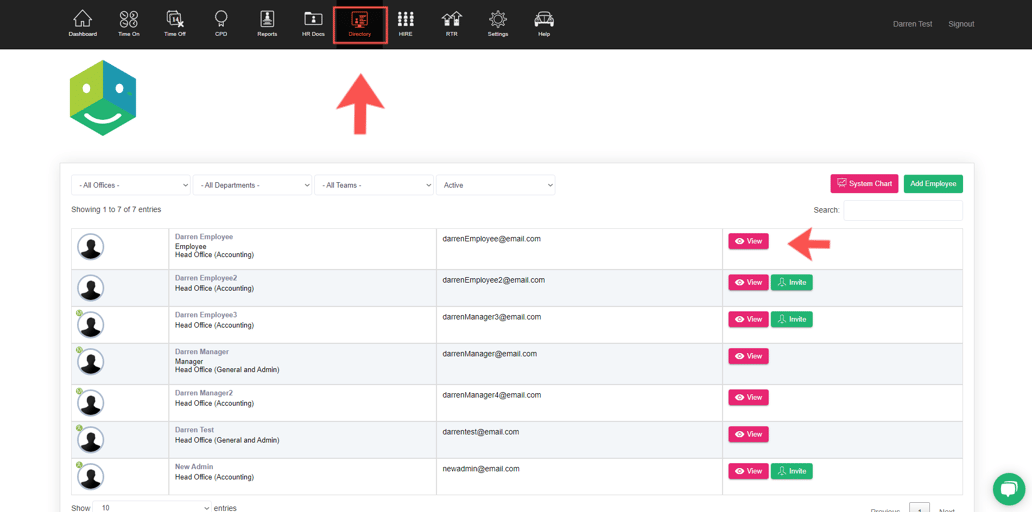Change the Active status filter dropdown
The height and width of the screenshot is (512, 1032).
coord(495,185)
